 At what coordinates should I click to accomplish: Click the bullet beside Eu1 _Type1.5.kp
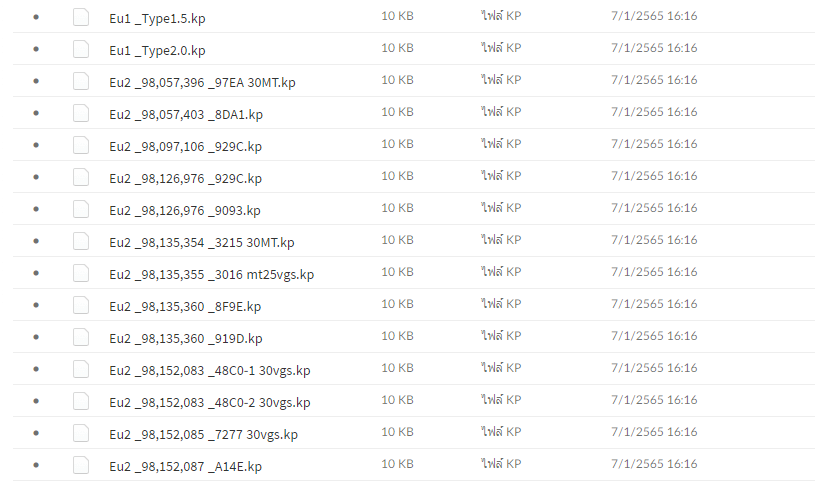click(x=36, y=17)
